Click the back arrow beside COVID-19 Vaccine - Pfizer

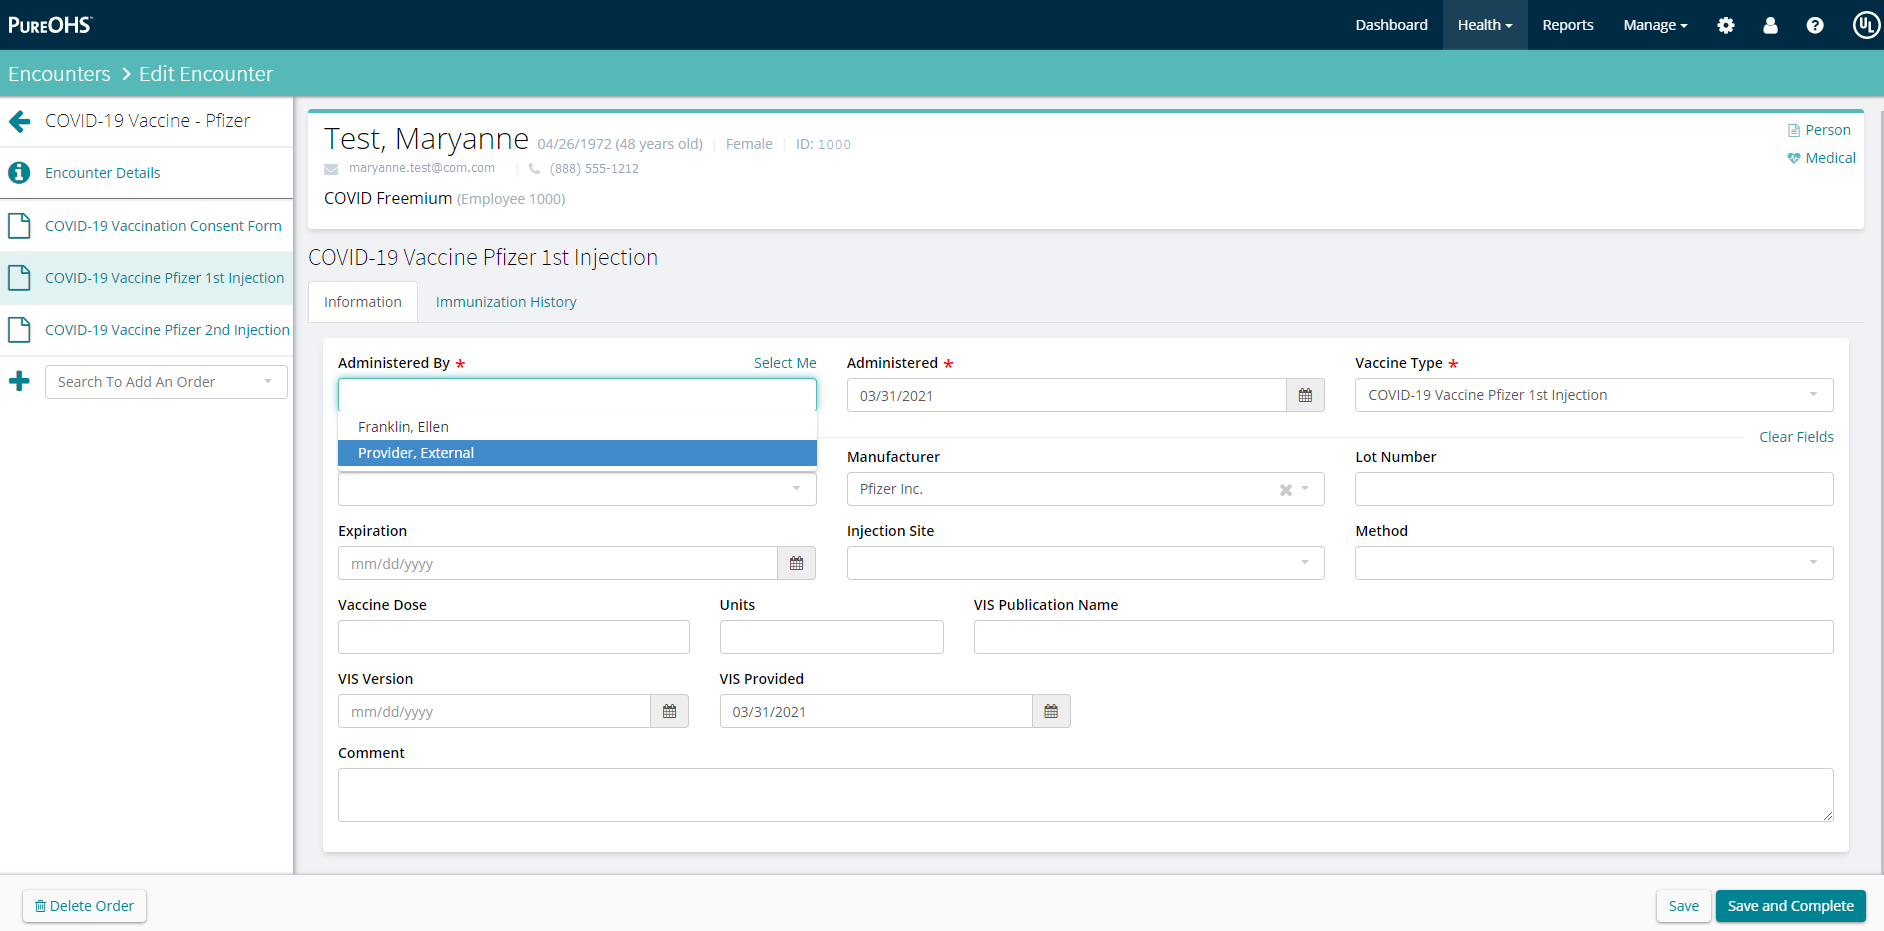pyautogui.click(x=20, y=121)
